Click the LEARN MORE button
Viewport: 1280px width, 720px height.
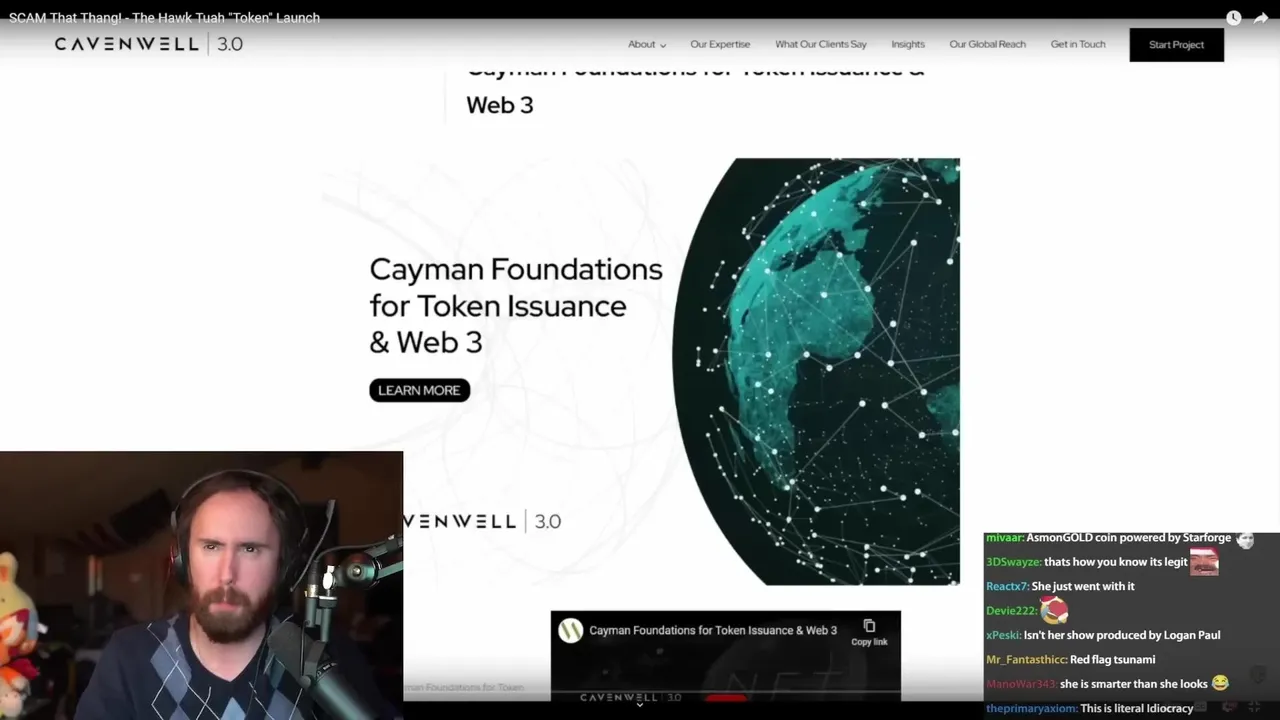[419, 390]
